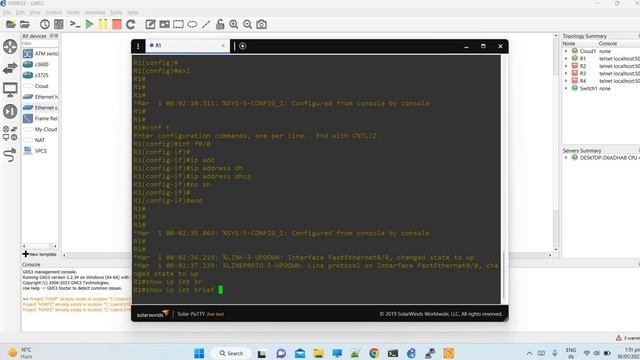Open the View menu
640x360 pixels.
pyautogui.click(x=35, y=13)
